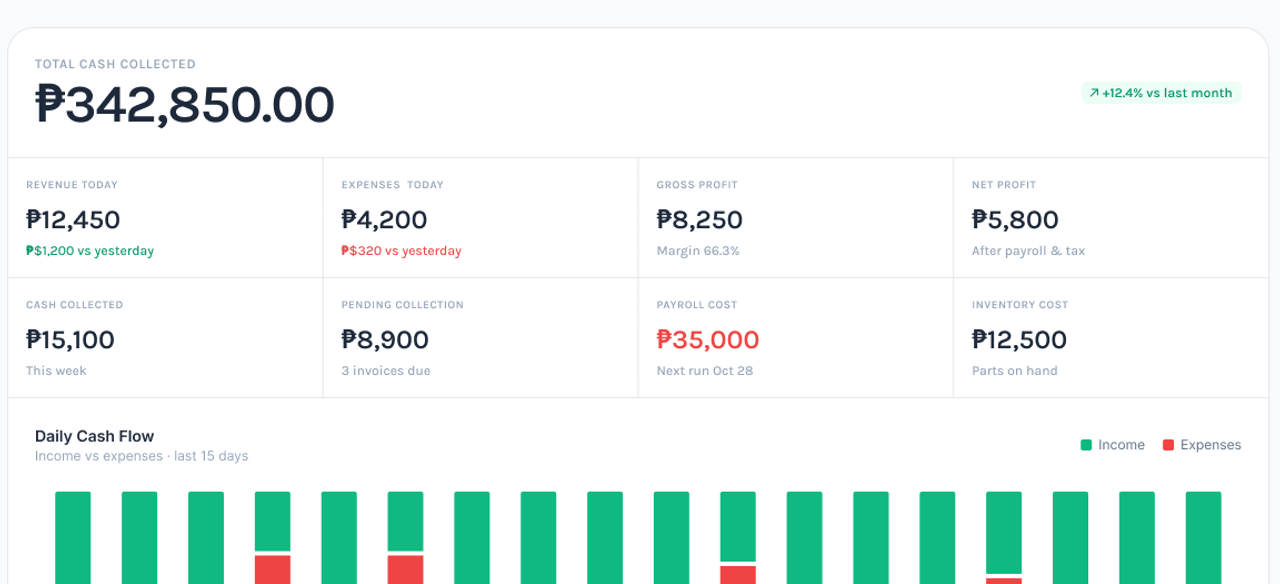This screenshot has width=1280, height=584.
Task: Click the red ₱35,000 payroll value
Action: 708,340
